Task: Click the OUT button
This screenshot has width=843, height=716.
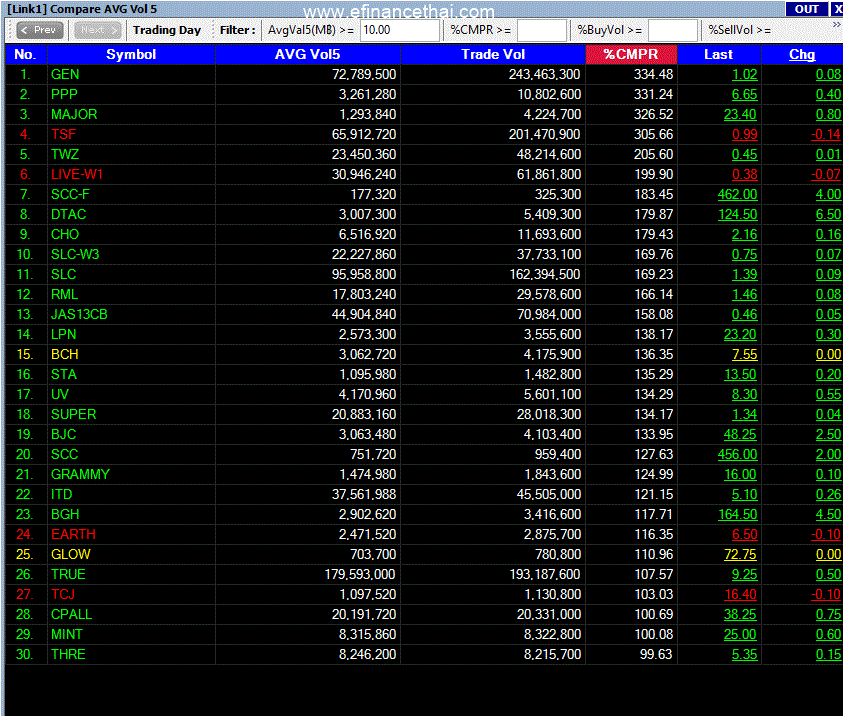Action: point(806,9)
